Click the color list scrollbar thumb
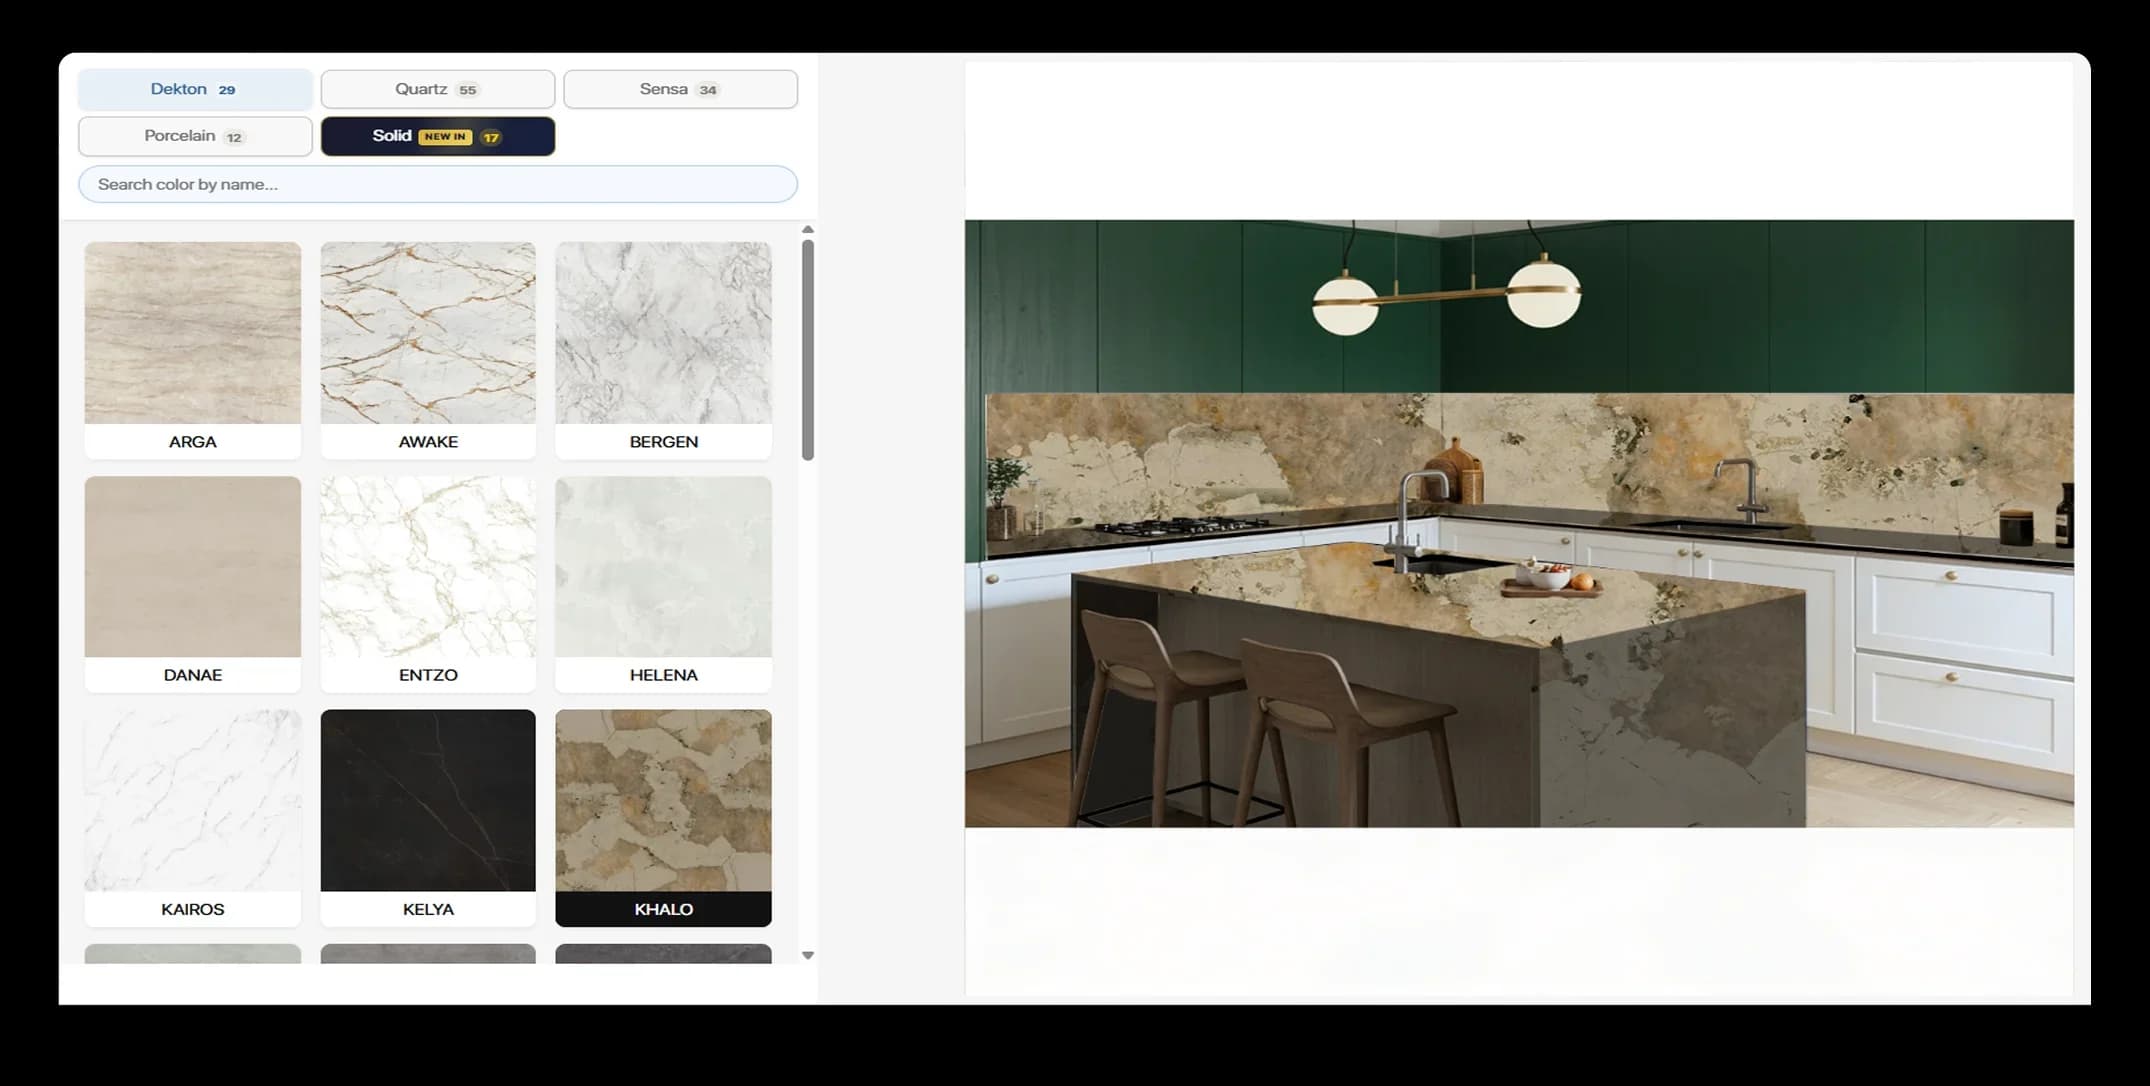Screen dimensions: 2150x1086 click(808, 350)
